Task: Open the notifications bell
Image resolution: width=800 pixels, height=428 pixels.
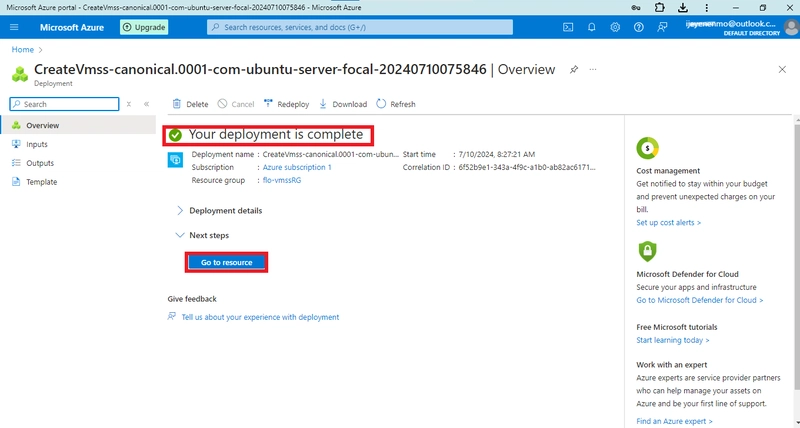Action: pyautogui.click(x=591, y=27)
